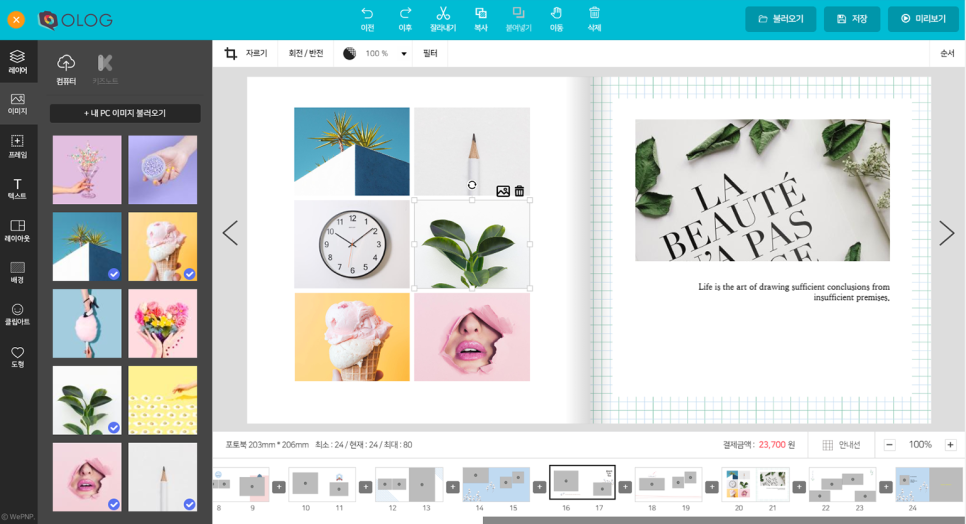The height and width of the screenshot is (524, 966).
Task: Open the Filter (필터) option
Action: [x=430, y=54]
